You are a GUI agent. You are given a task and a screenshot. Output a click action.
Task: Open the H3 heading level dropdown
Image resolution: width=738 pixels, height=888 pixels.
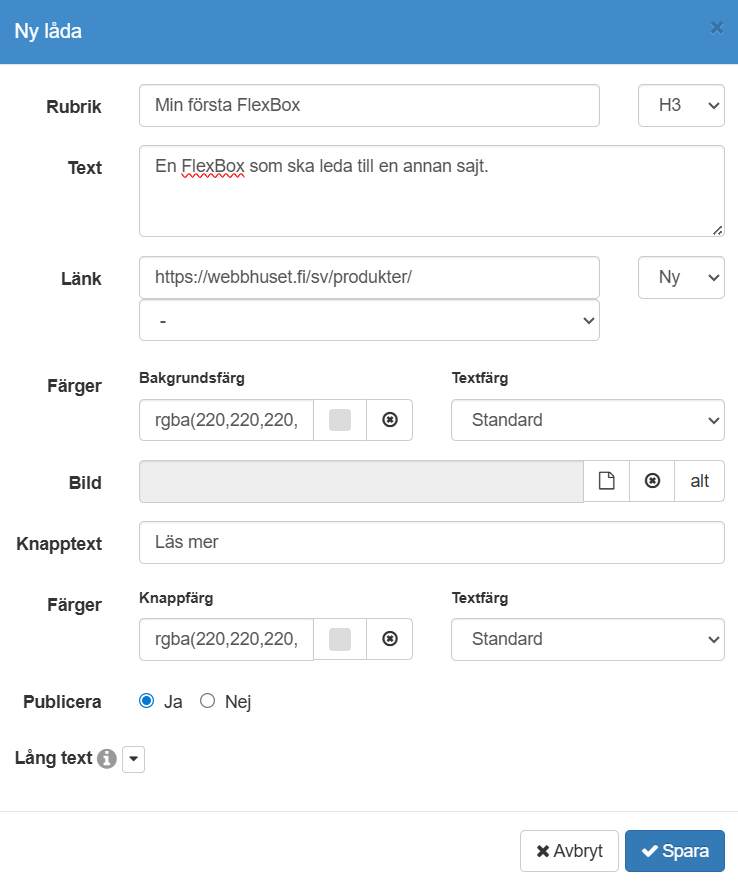point(681,105)
